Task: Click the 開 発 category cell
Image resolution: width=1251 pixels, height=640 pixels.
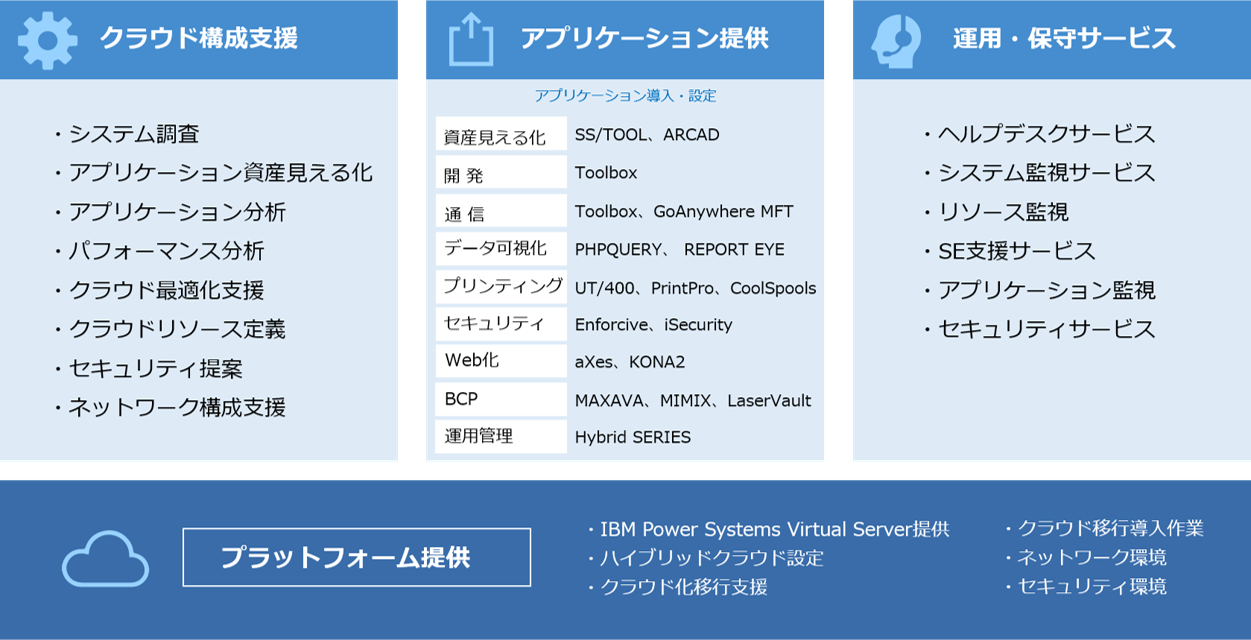Action: click(501, 172)
